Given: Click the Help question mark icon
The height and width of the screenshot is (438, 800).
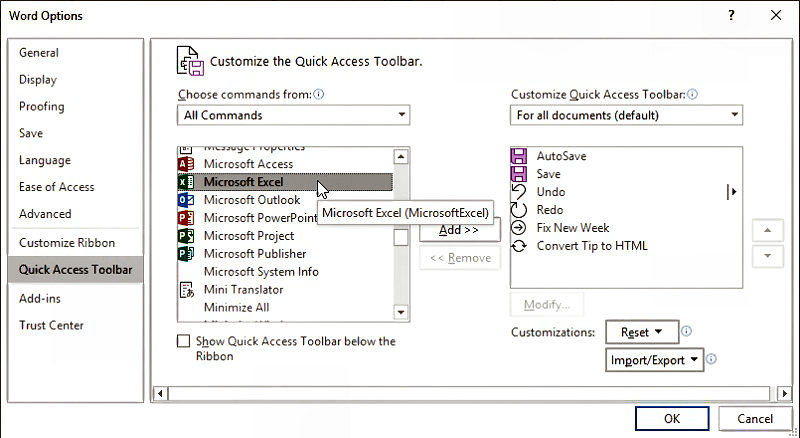Looking at the screenshot, I should click(731, 15).
